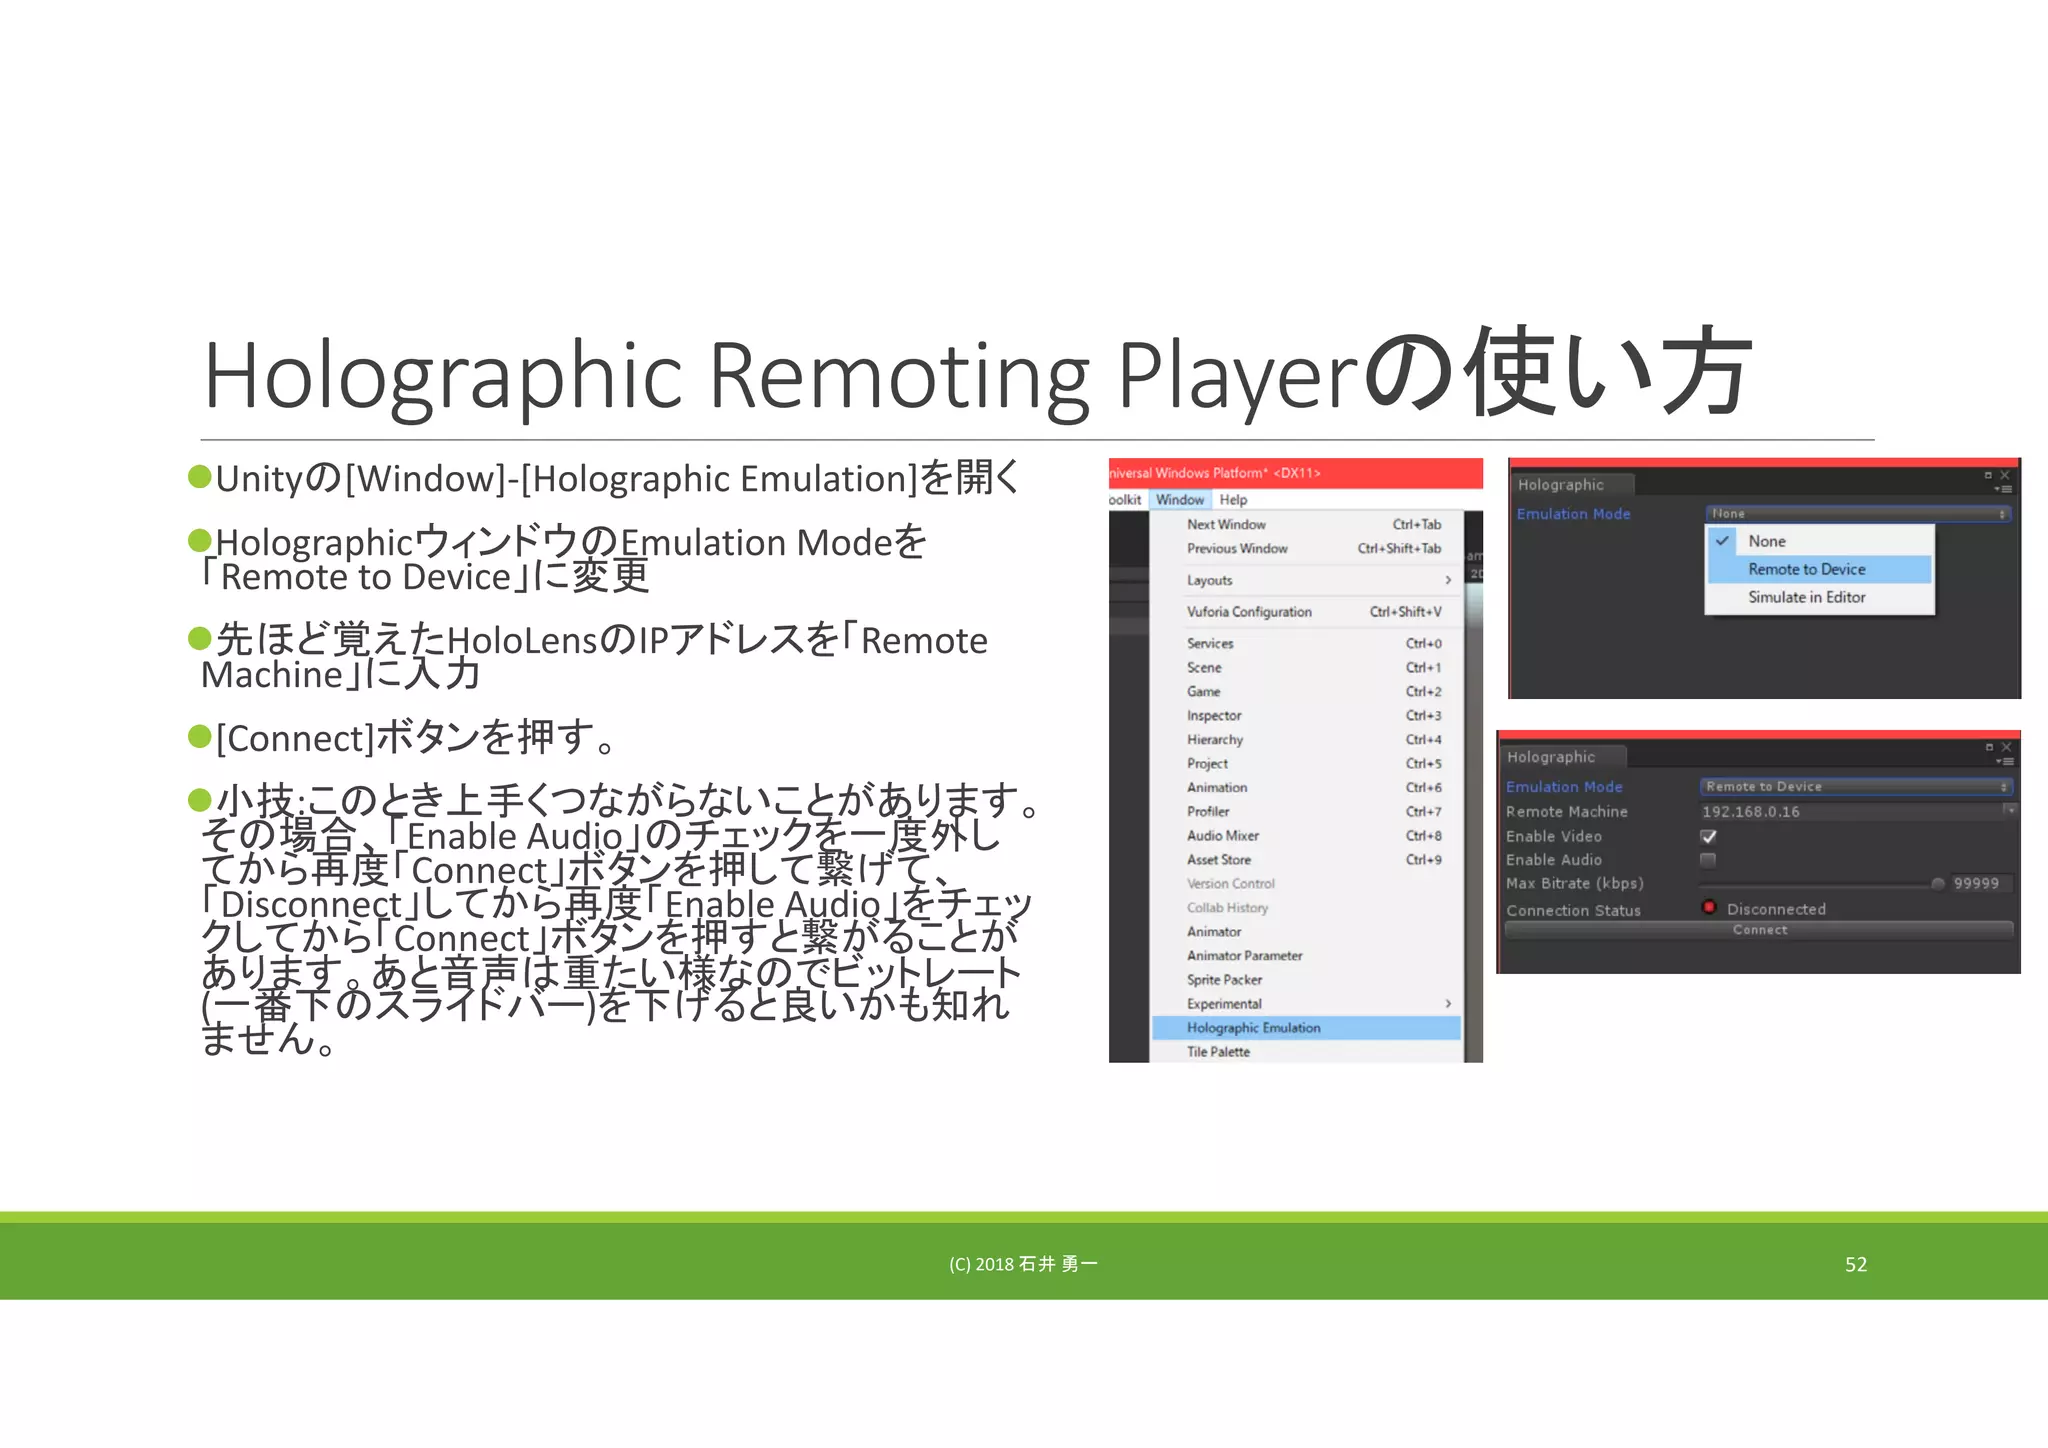Viewport: 2048px width, 1448px height.
Task: Open Tile Palette from the Window menu
Action: (1307, 1052)
